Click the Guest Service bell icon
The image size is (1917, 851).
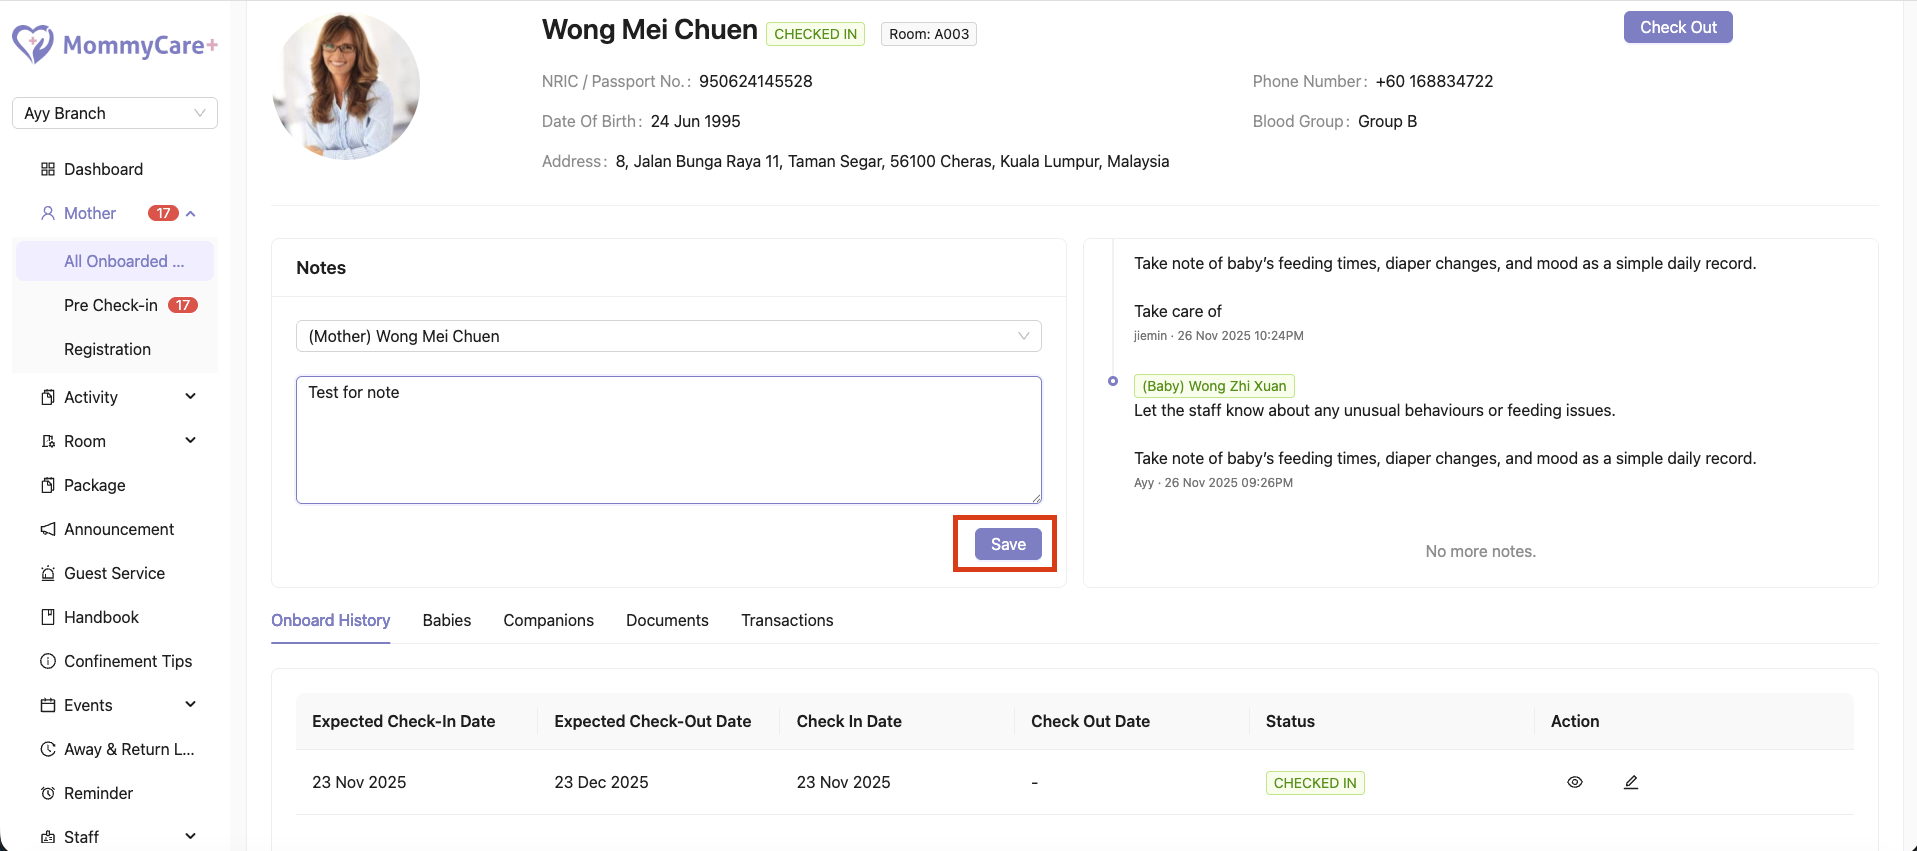pos(47,573)
